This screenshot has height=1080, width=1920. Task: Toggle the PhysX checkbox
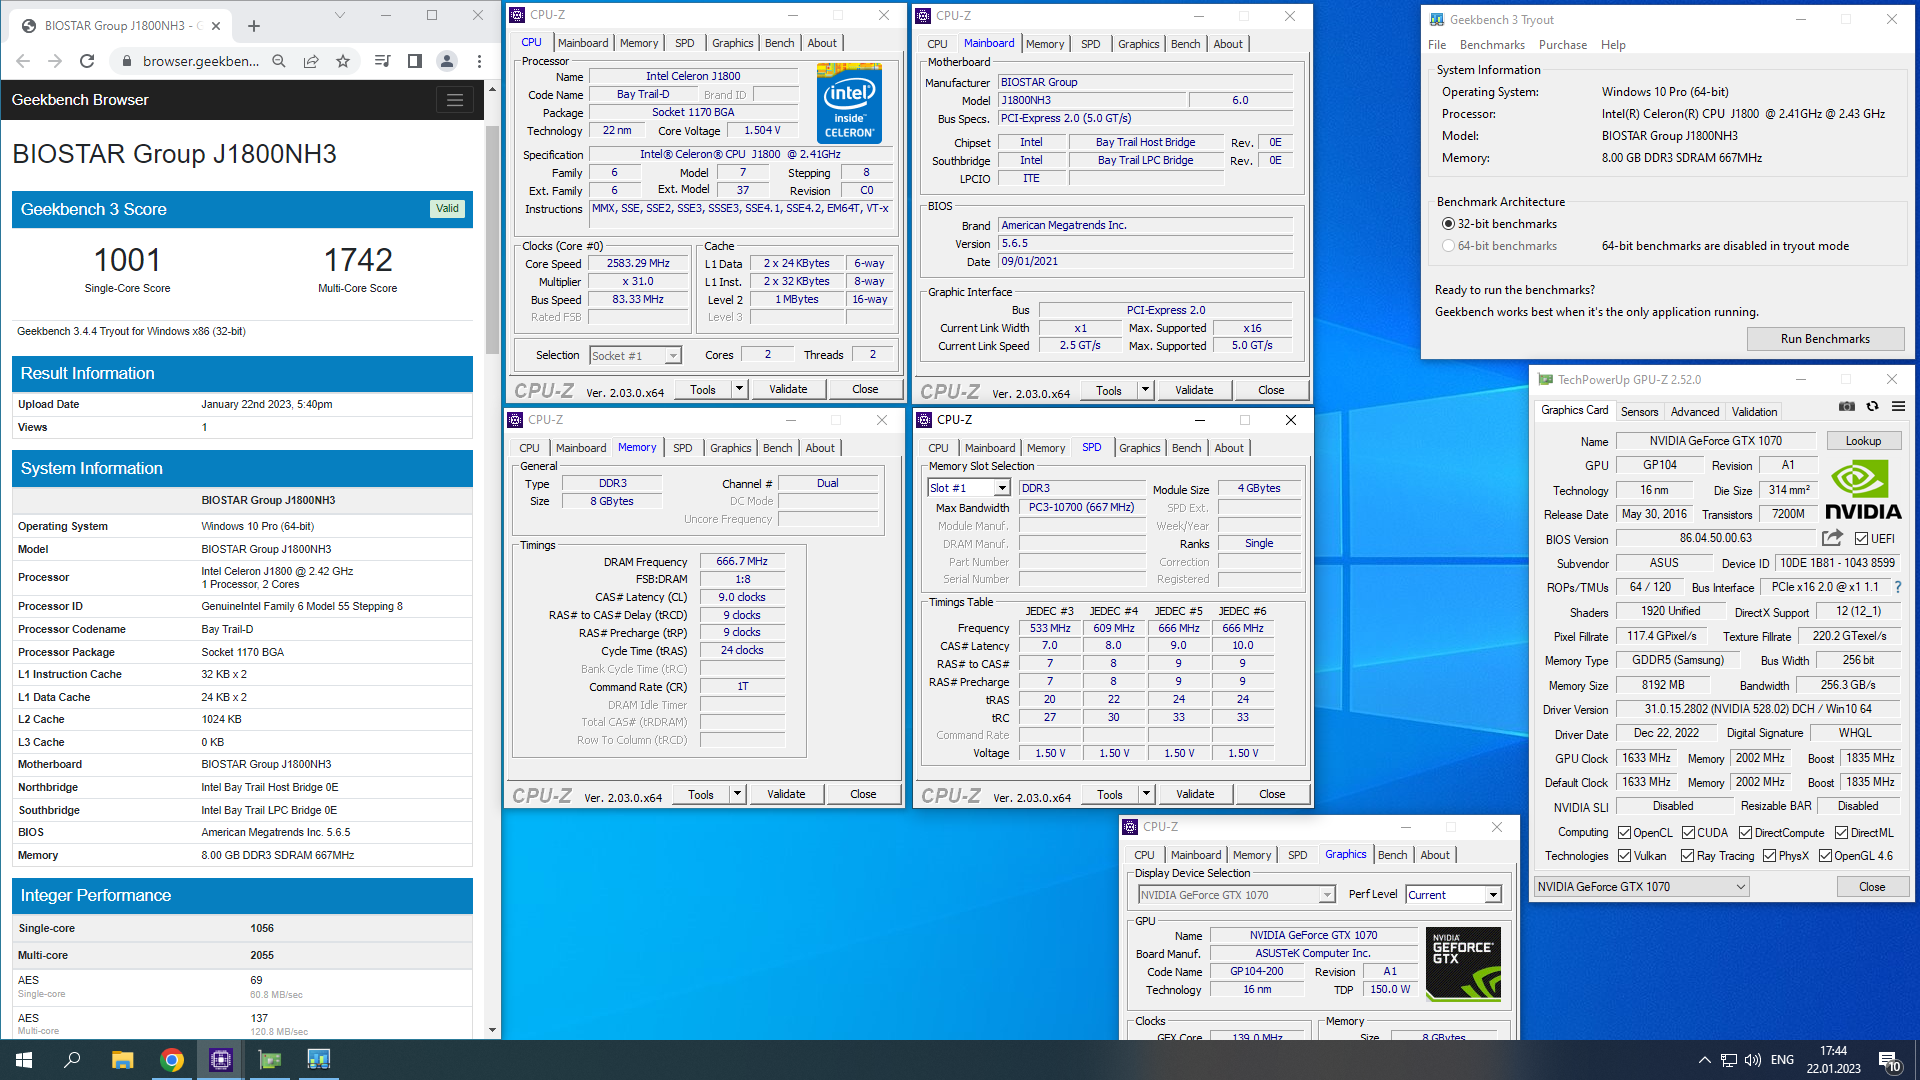pyautogui.click(x=1769, y=856)
